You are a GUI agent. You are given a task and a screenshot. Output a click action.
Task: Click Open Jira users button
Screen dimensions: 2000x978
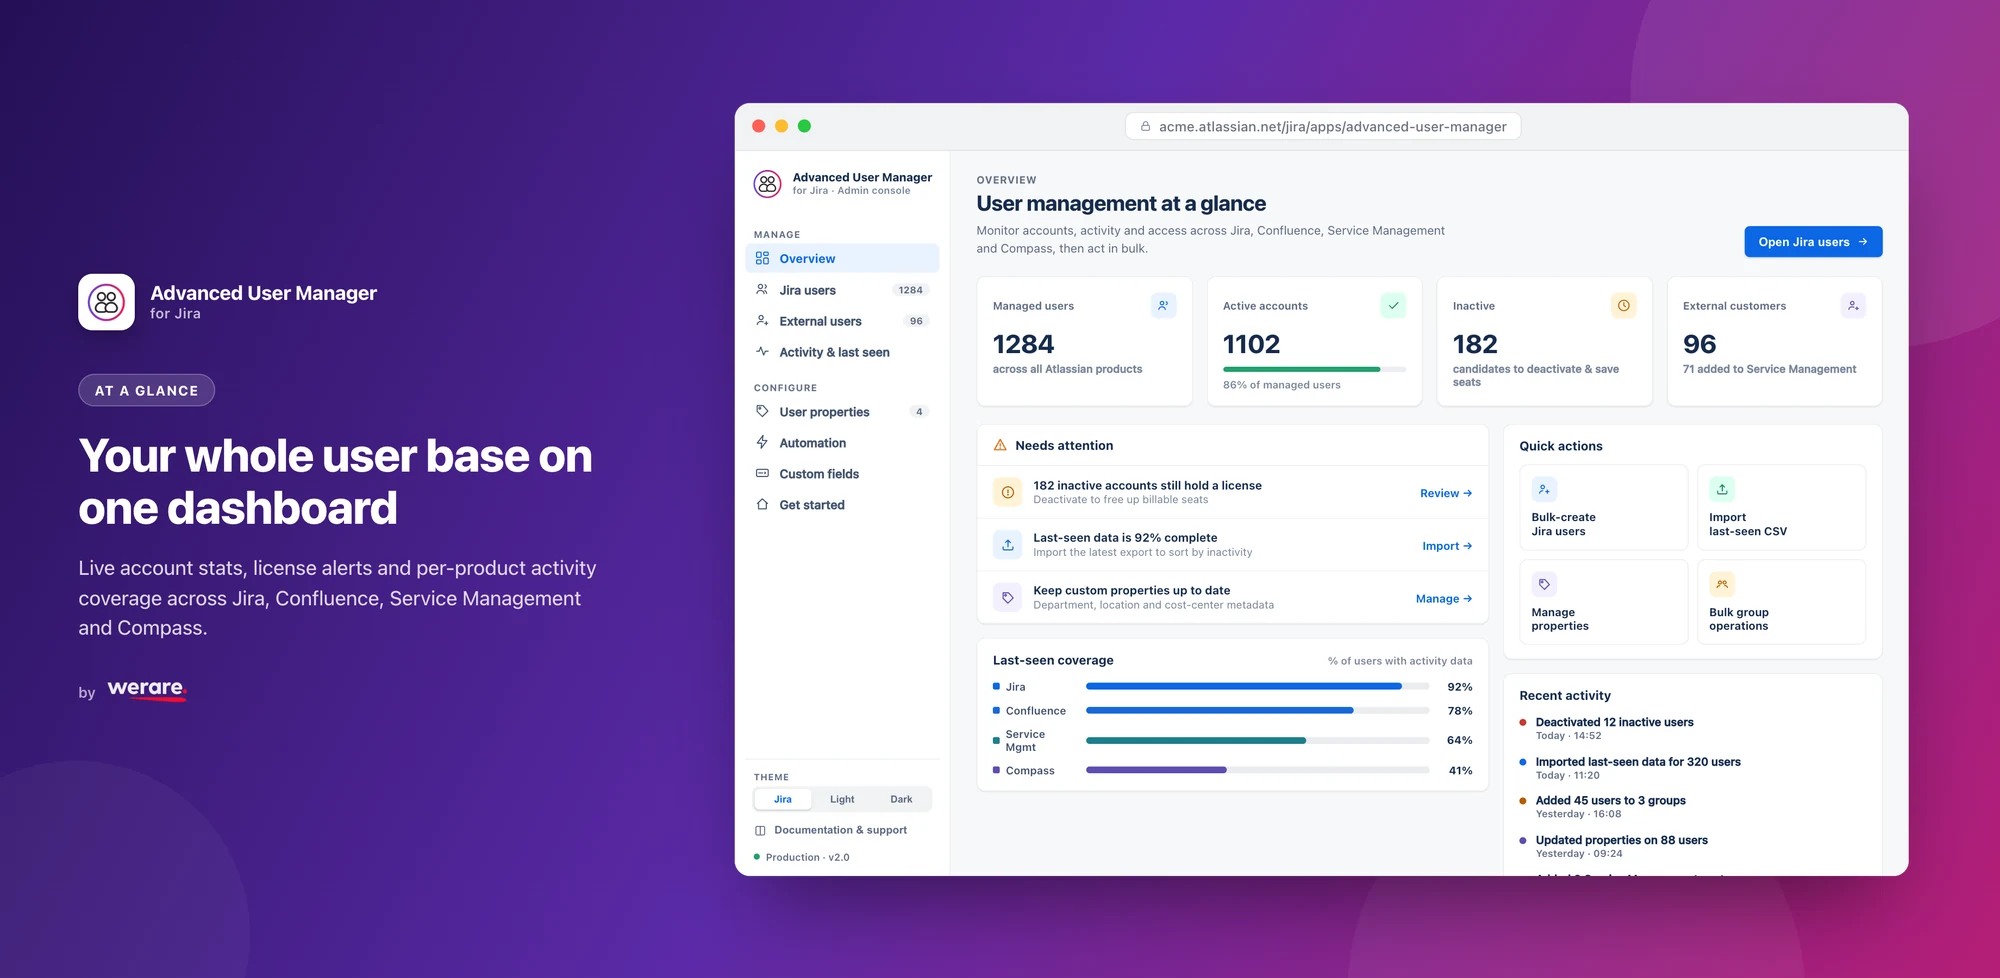click(x=1813, y=241)
